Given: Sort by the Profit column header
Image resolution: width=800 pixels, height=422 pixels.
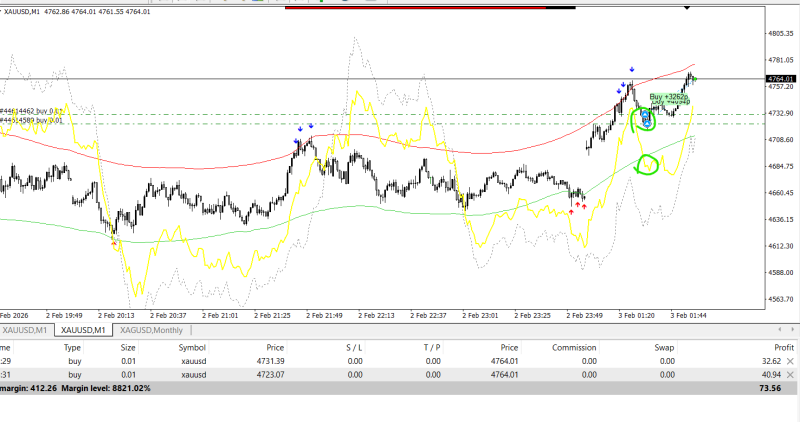Looking at the screenshot, I should click(x=784, y=347).
